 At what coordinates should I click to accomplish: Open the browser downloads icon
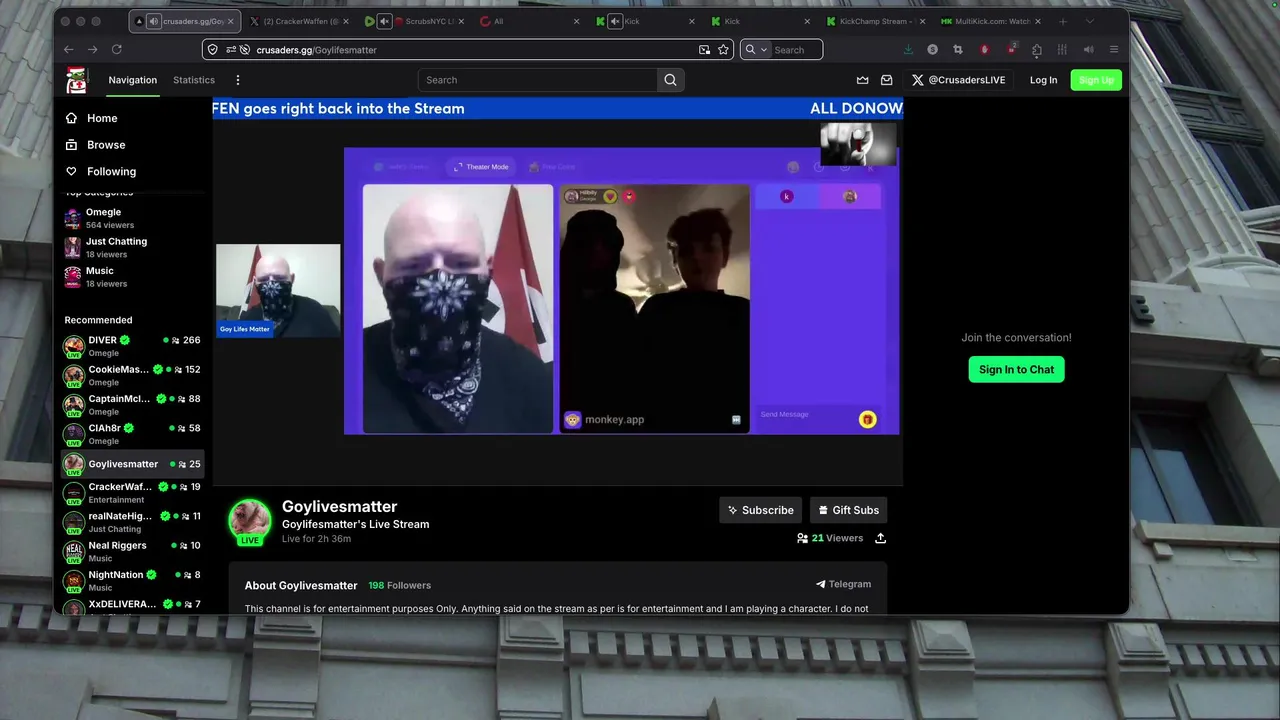908,49
